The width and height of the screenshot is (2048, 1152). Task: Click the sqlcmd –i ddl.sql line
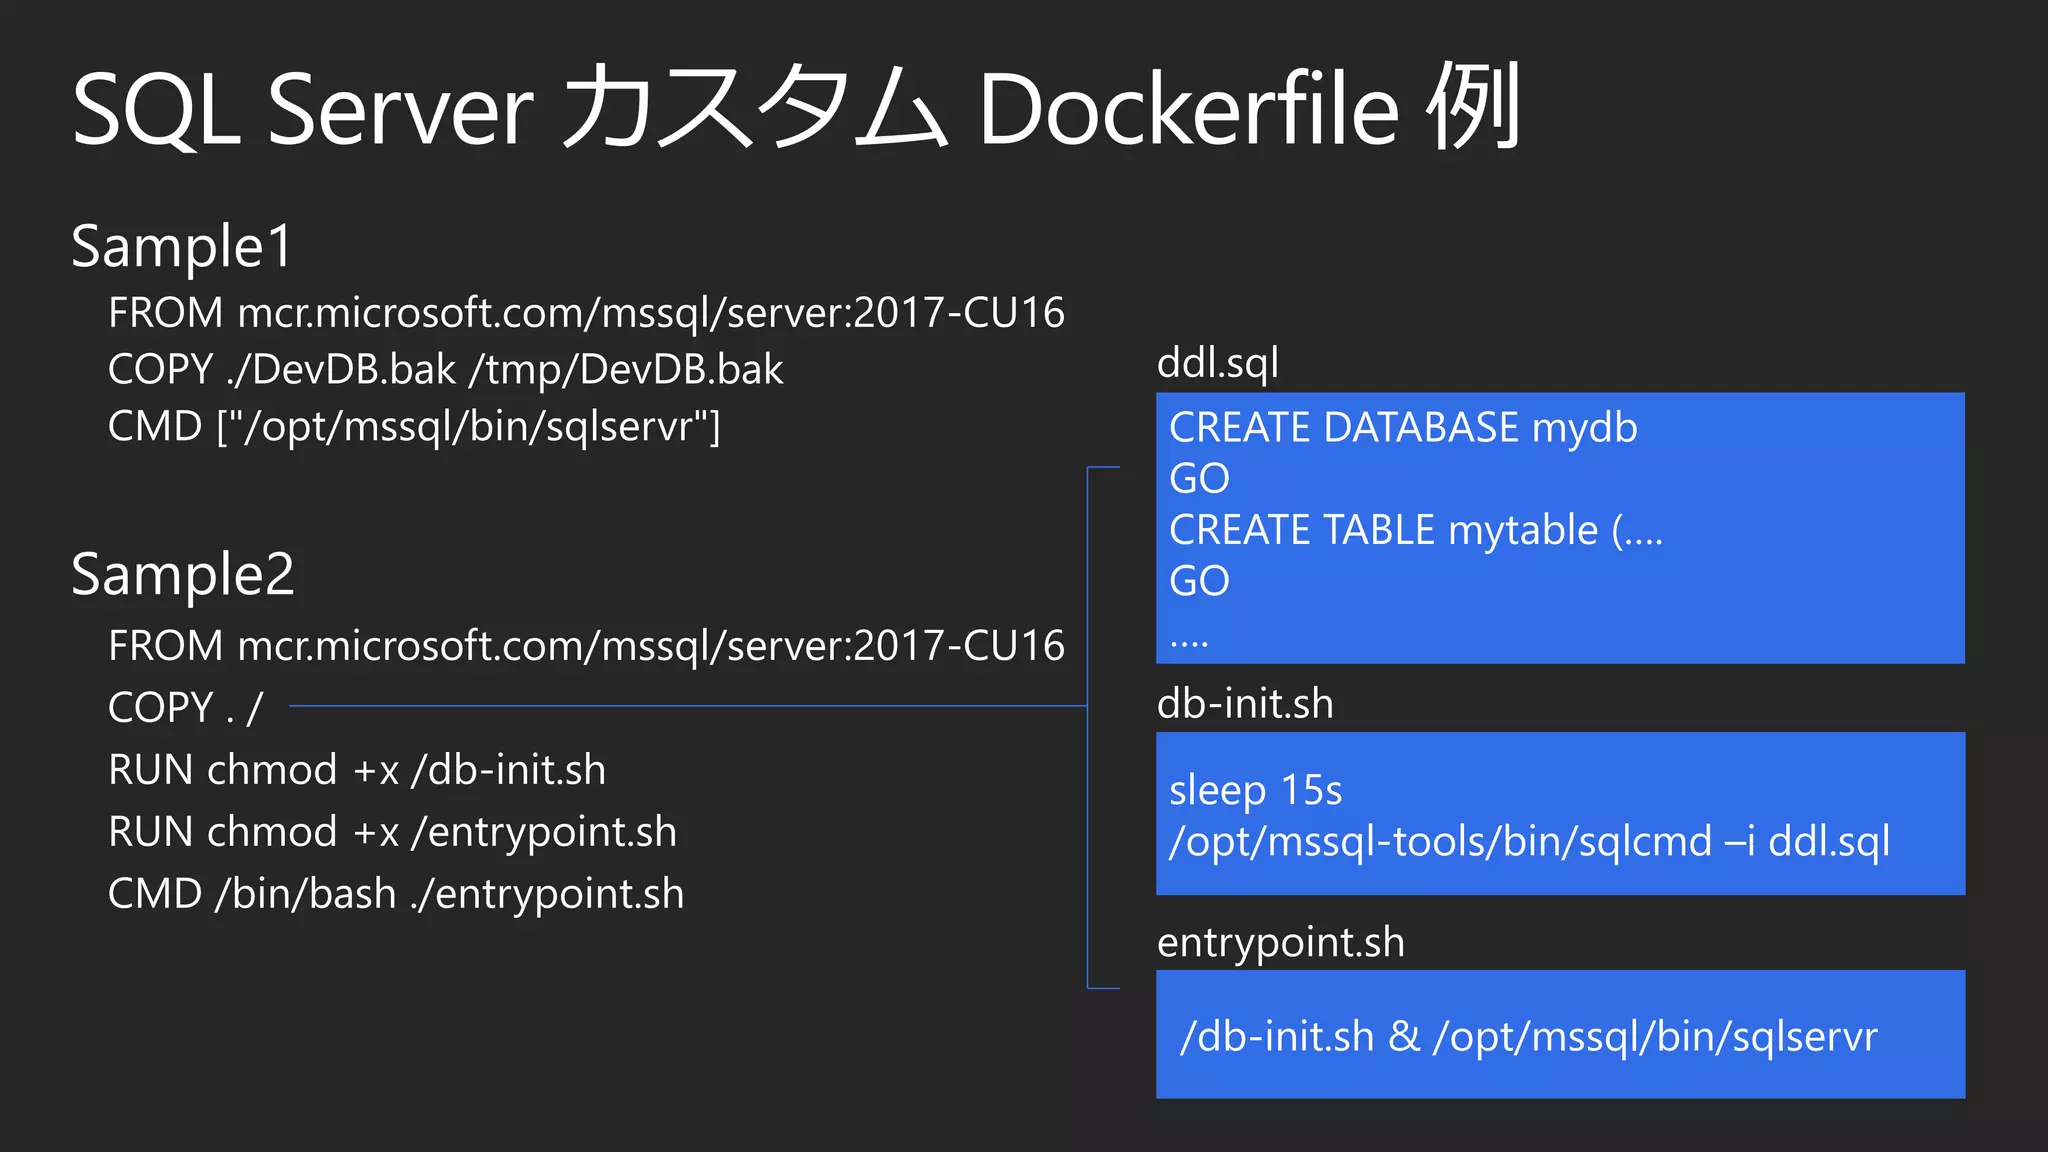click(1530, 842)
